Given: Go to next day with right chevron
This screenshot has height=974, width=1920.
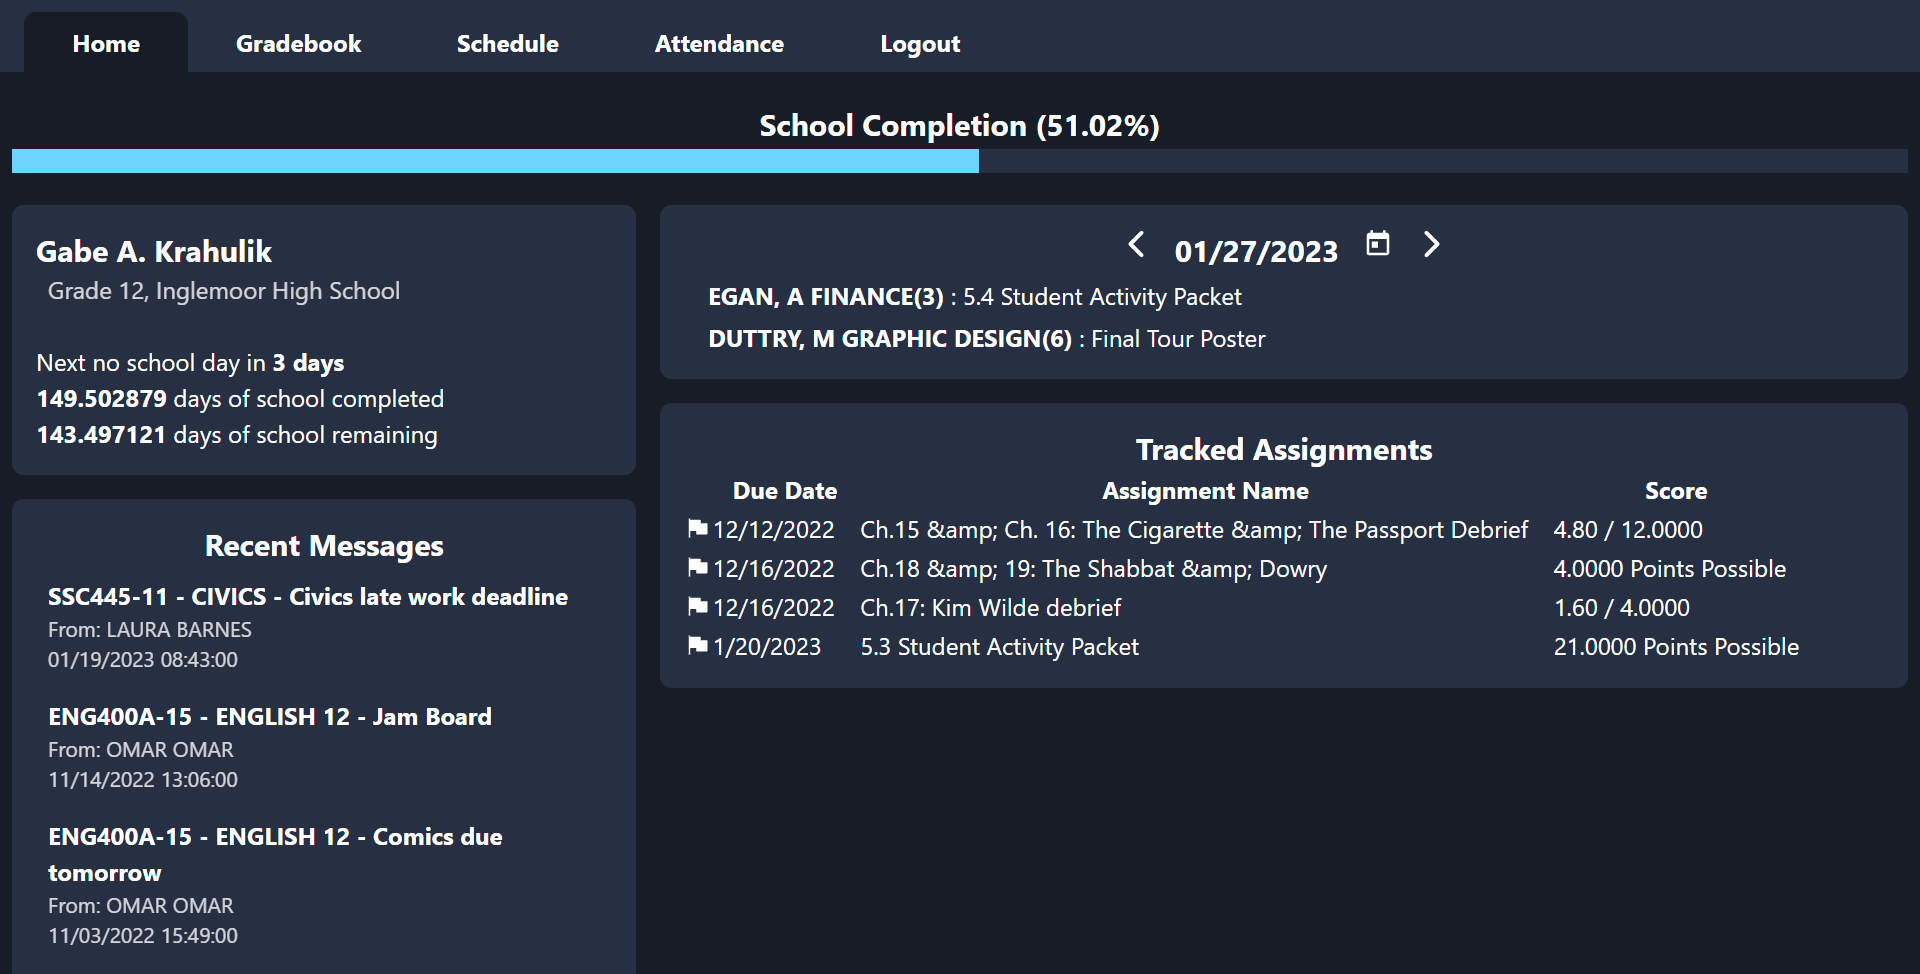Looking at the screenshot, I should [x=1431, y=244].
